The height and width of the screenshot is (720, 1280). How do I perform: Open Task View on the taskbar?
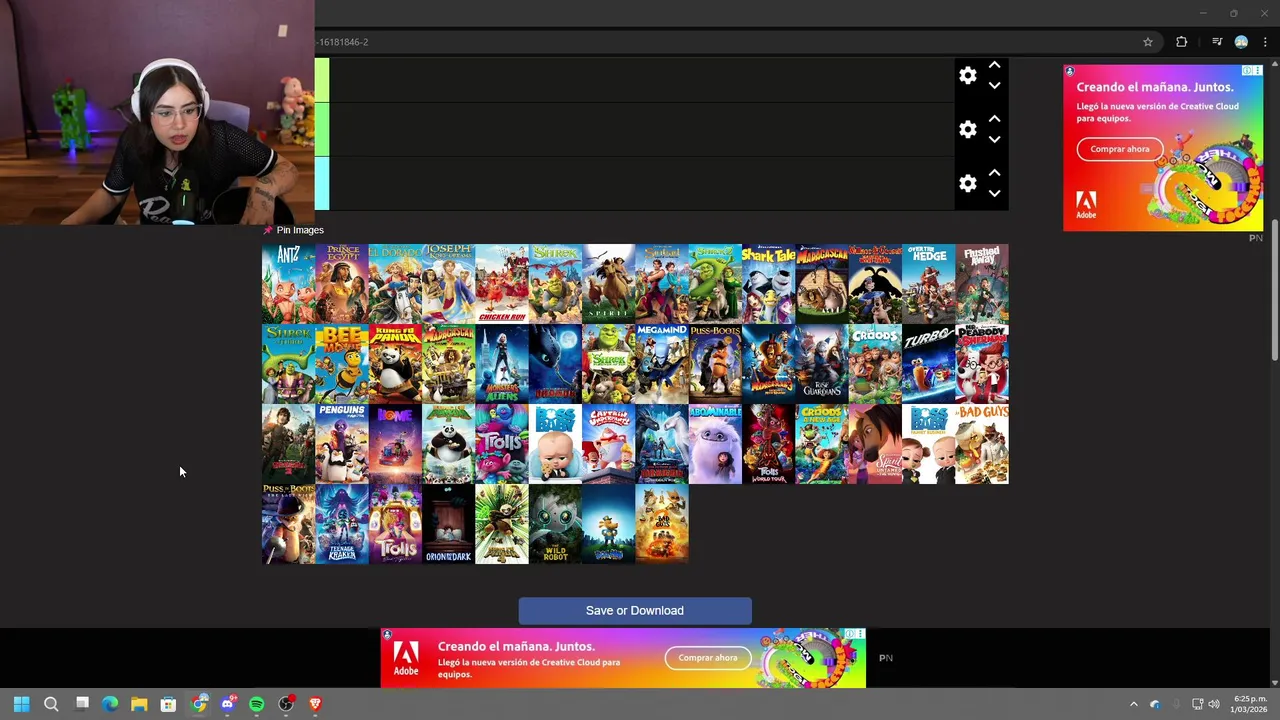tap(82, 704)
